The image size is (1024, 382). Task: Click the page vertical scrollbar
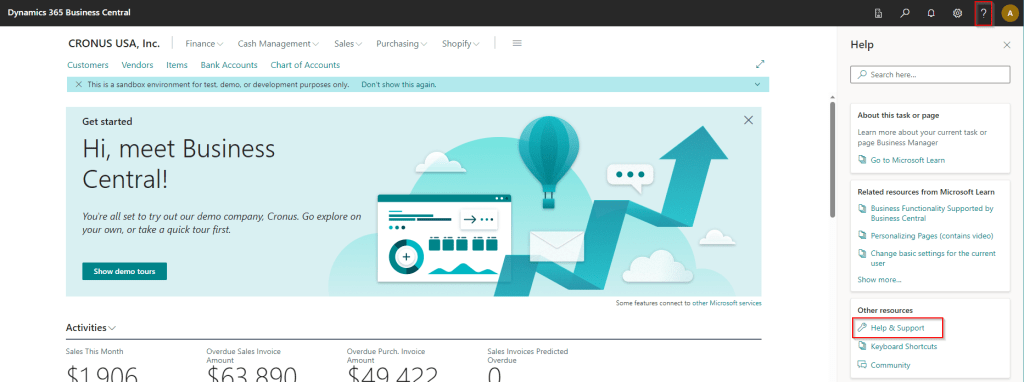coord(832,159)
